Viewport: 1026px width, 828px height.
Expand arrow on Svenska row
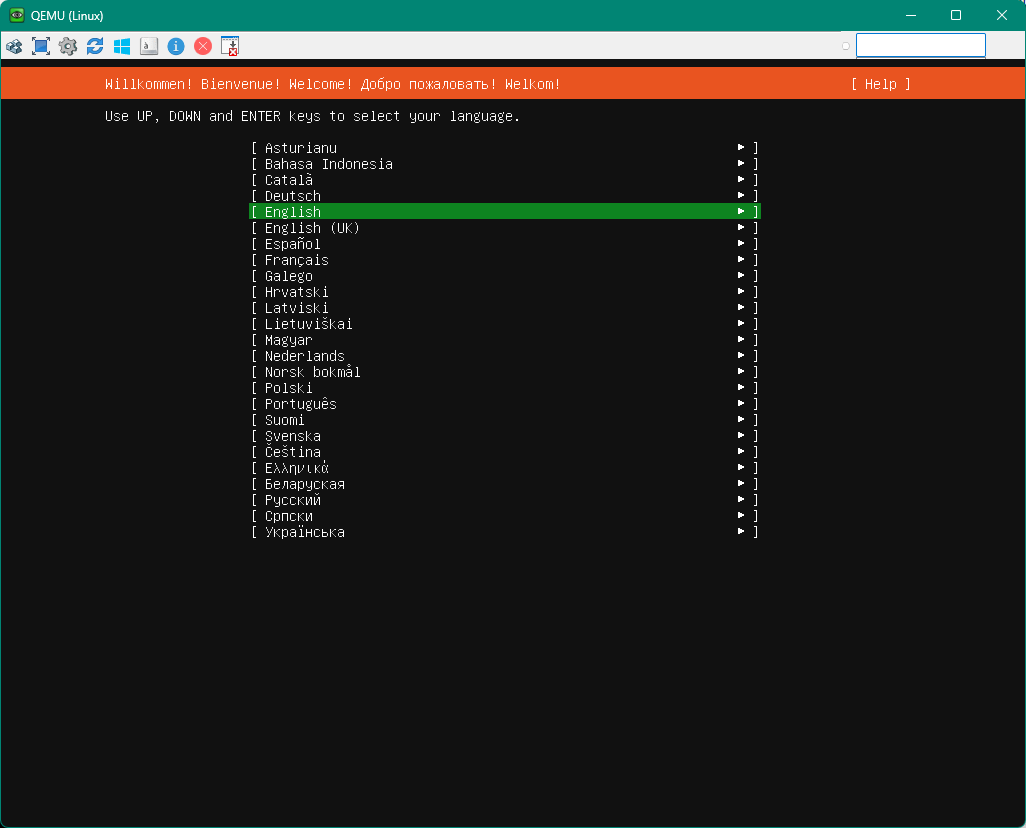[741, 435]
